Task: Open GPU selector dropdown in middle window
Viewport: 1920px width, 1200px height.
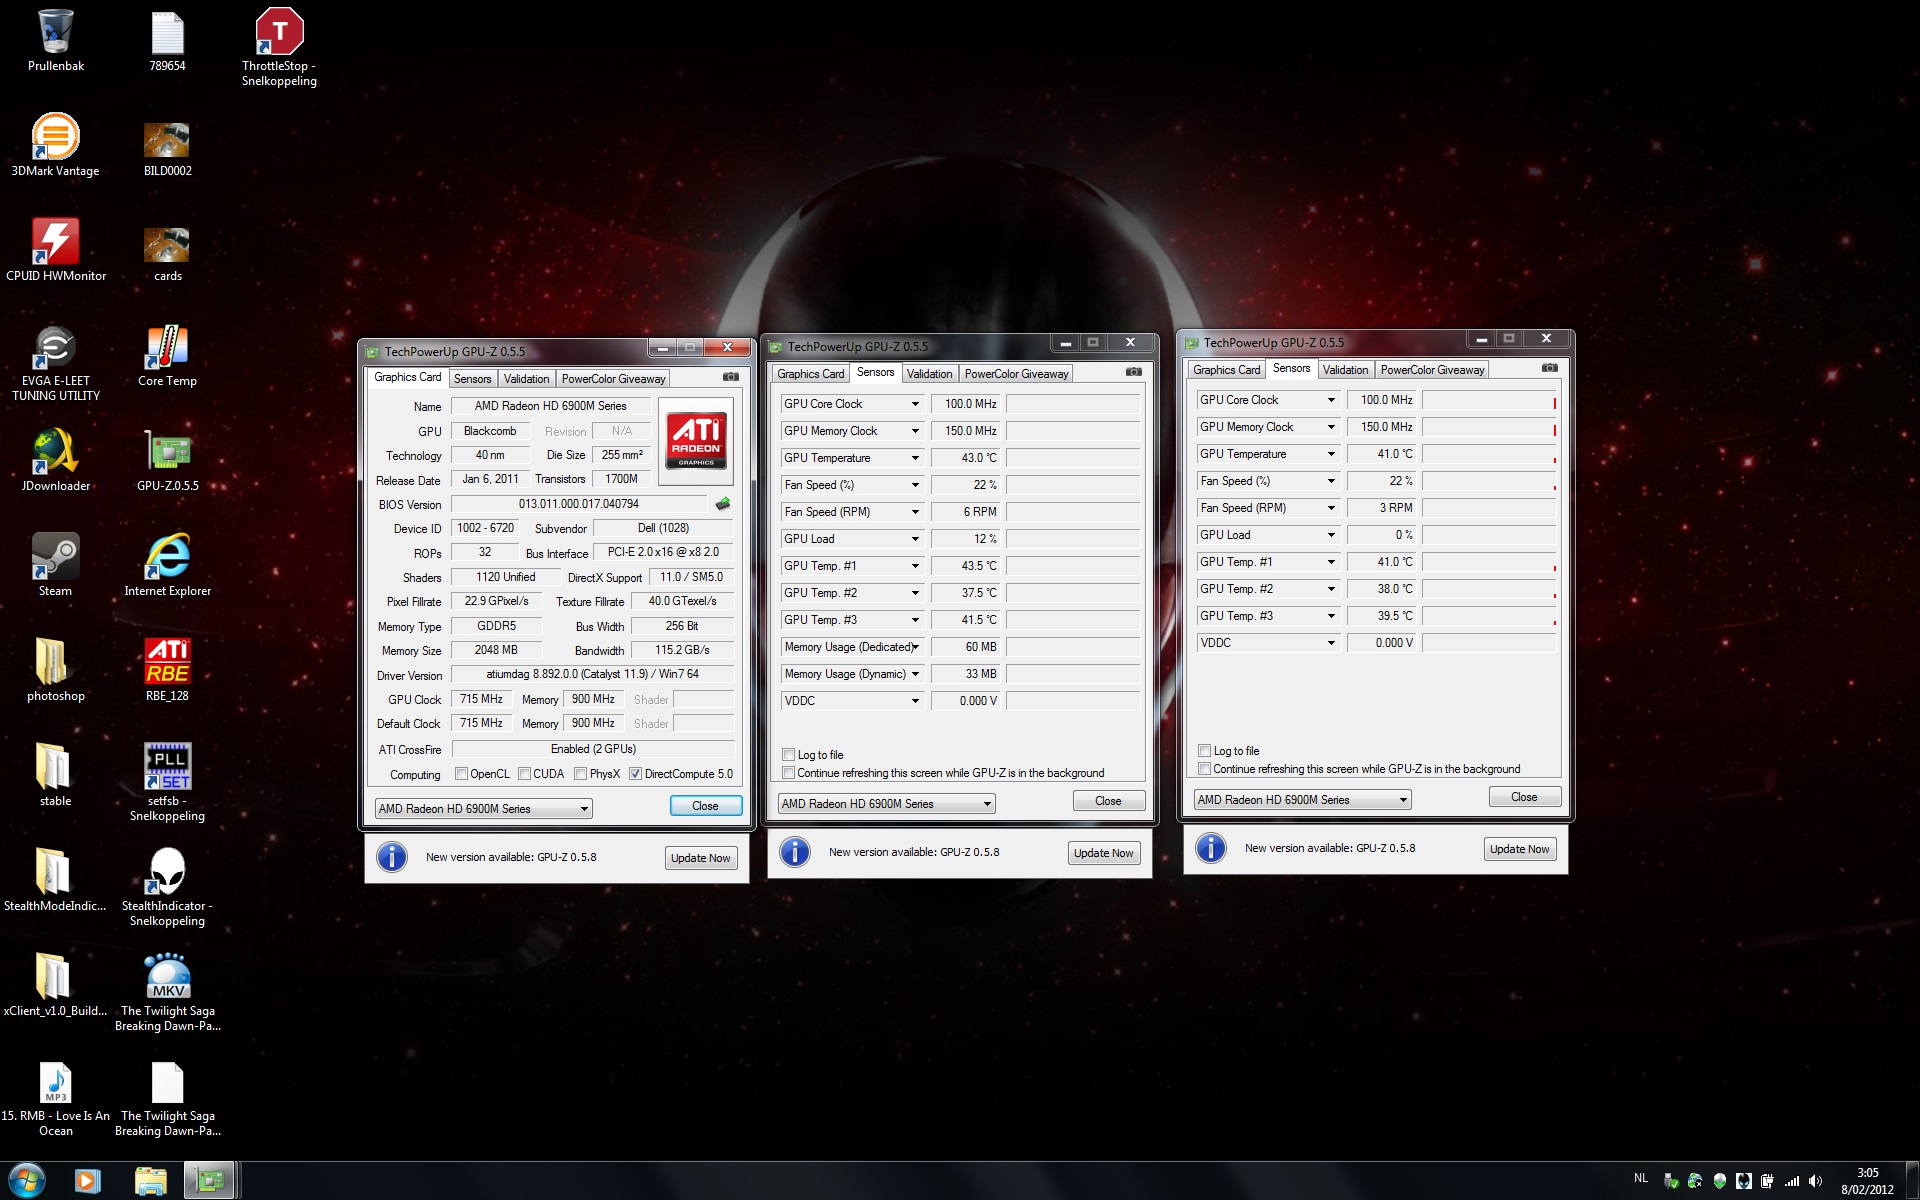Action: [887, 803]
